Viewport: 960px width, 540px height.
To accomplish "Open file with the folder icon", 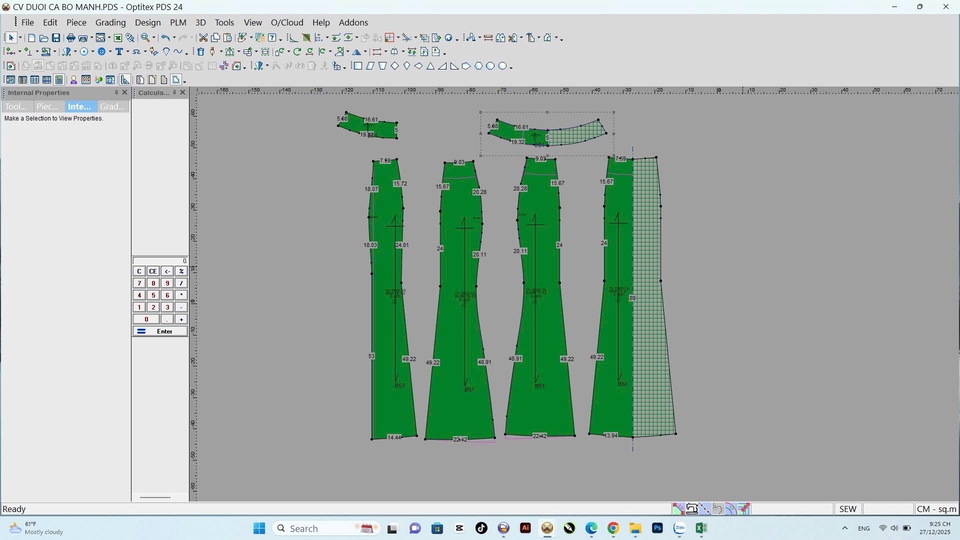I will click(43, 38).
